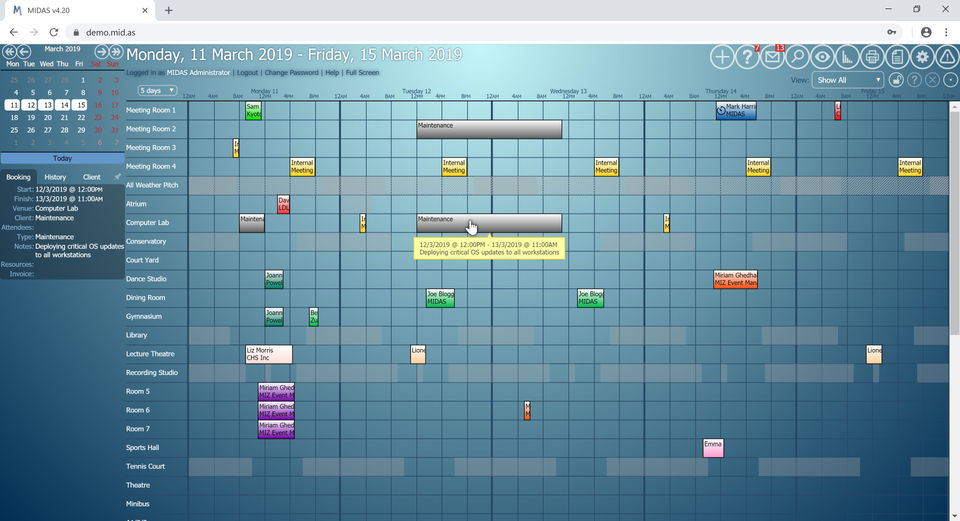Viewport: 960px width, 521px height.
Task: Click browser reload icon
Action: [x=54, y=32]
